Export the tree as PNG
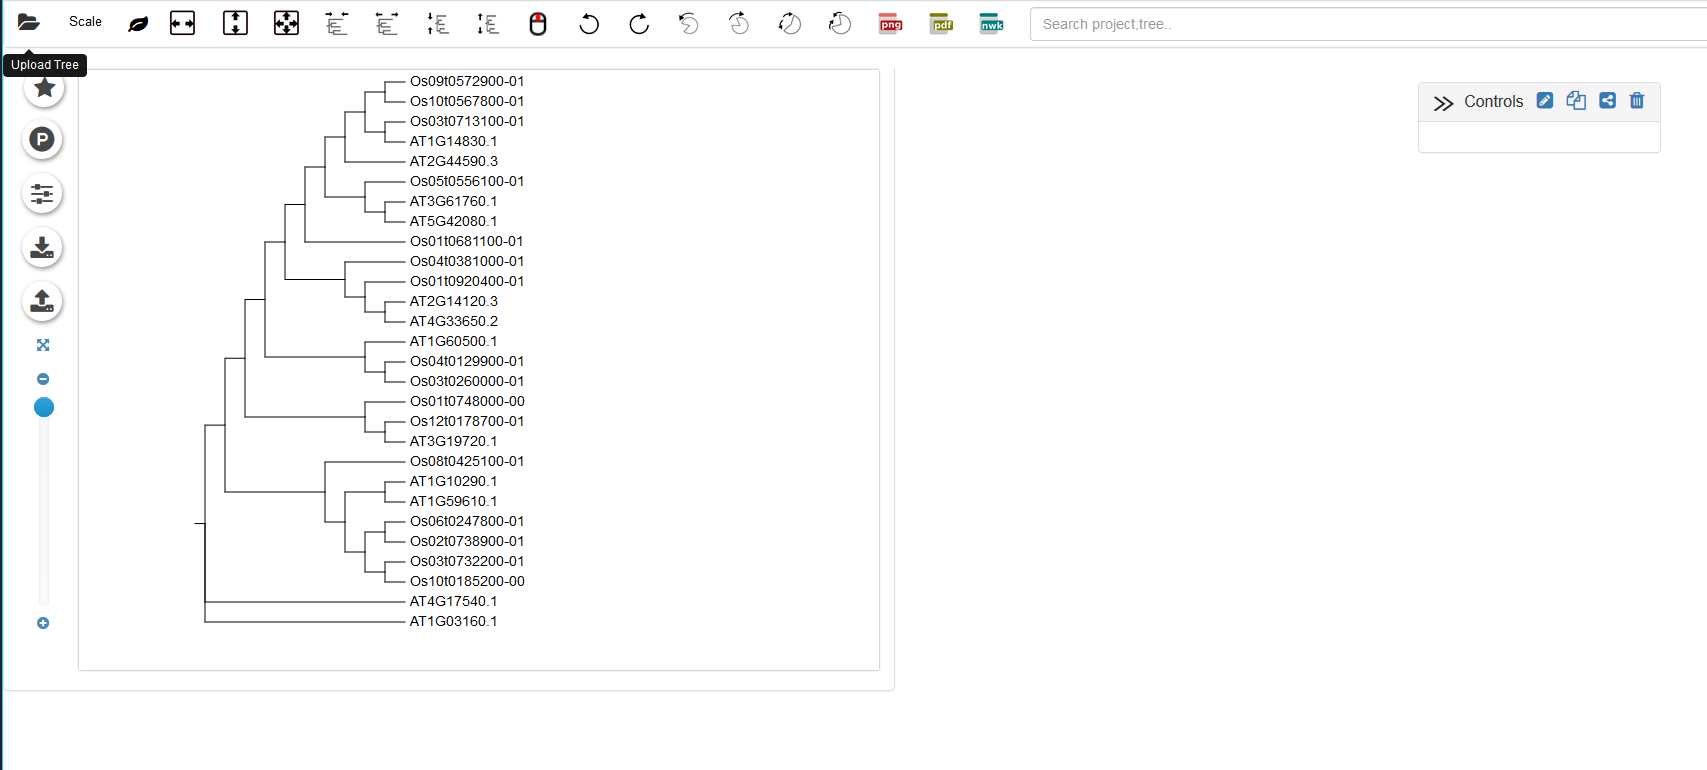Image resolution: width=1707 pixels, height=770 pixels. (890, 24)
